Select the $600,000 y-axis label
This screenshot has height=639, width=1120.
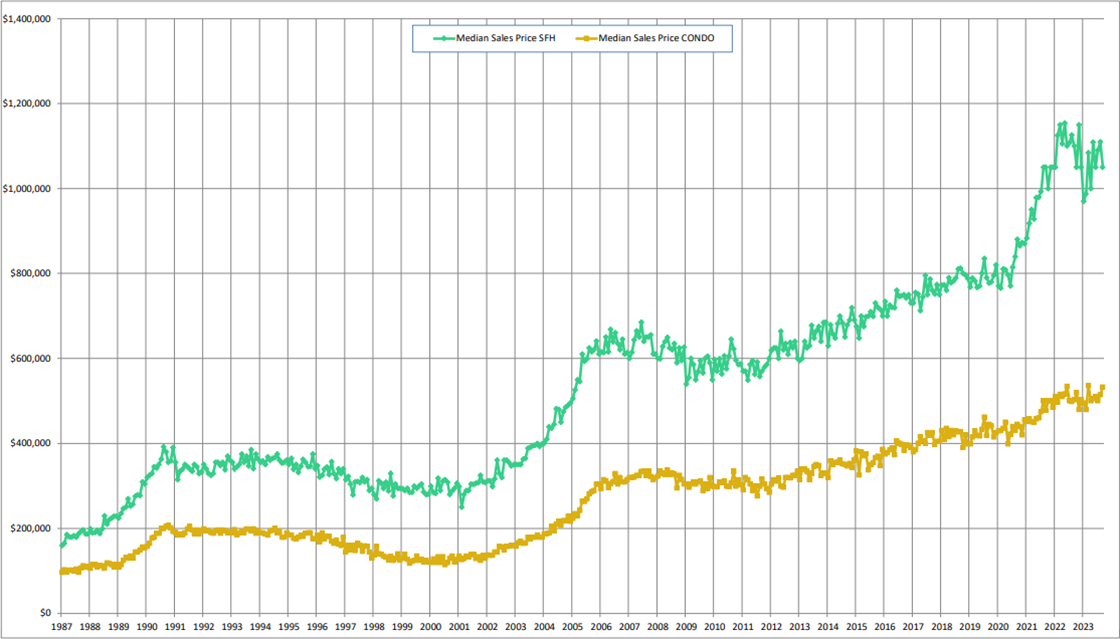click(32, 359)
